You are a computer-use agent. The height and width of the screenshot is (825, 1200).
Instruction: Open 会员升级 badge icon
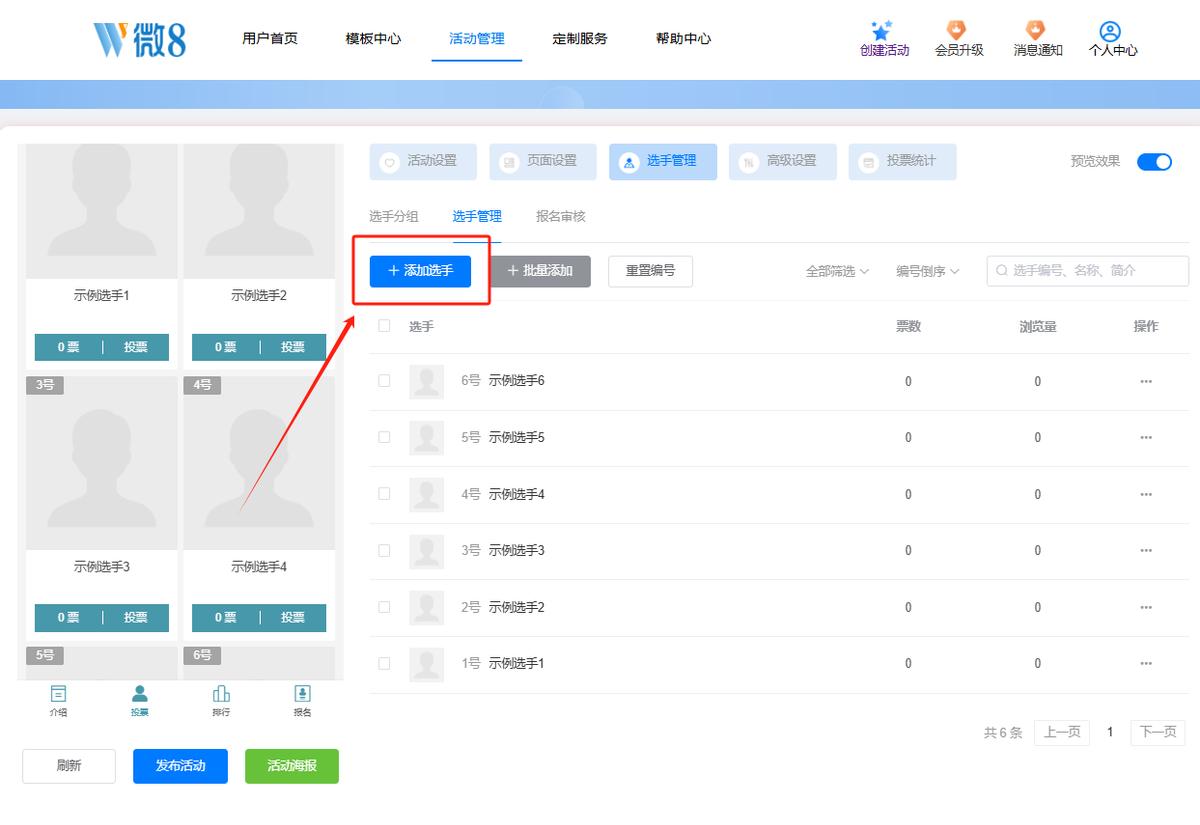pos(957,31)
